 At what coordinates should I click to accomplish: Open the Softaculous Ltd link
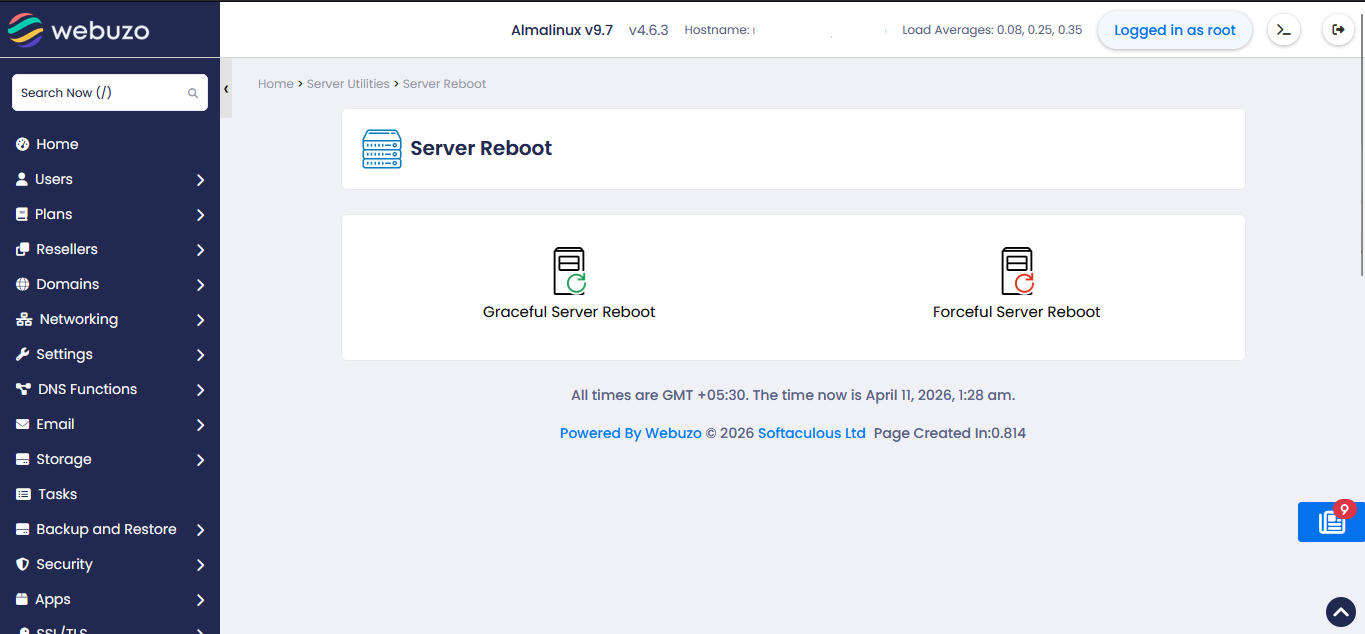click(811, 433)
